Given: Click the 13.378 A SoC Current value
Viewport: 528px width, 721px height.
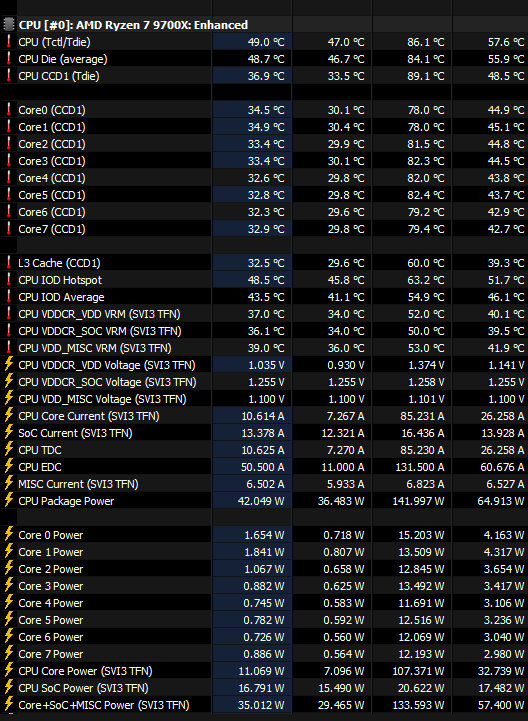Looking at the screenshot, I should coord(263,434).
